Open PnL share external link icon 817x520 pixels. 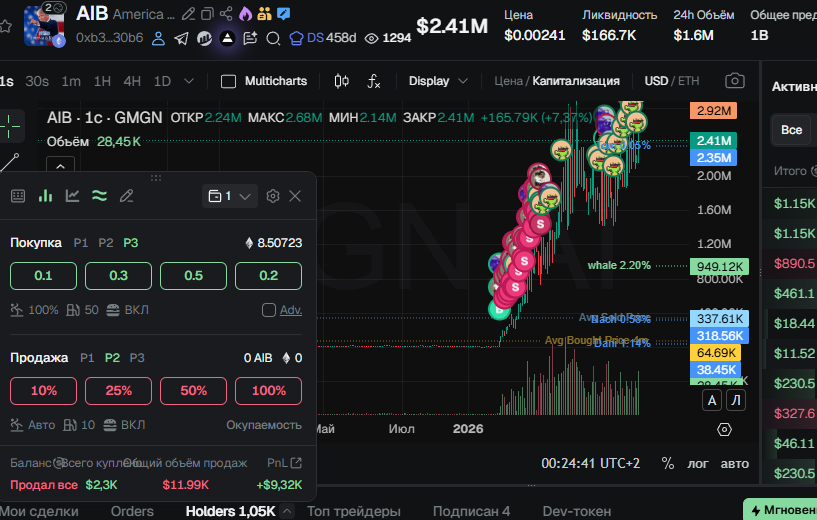[296, 463]
